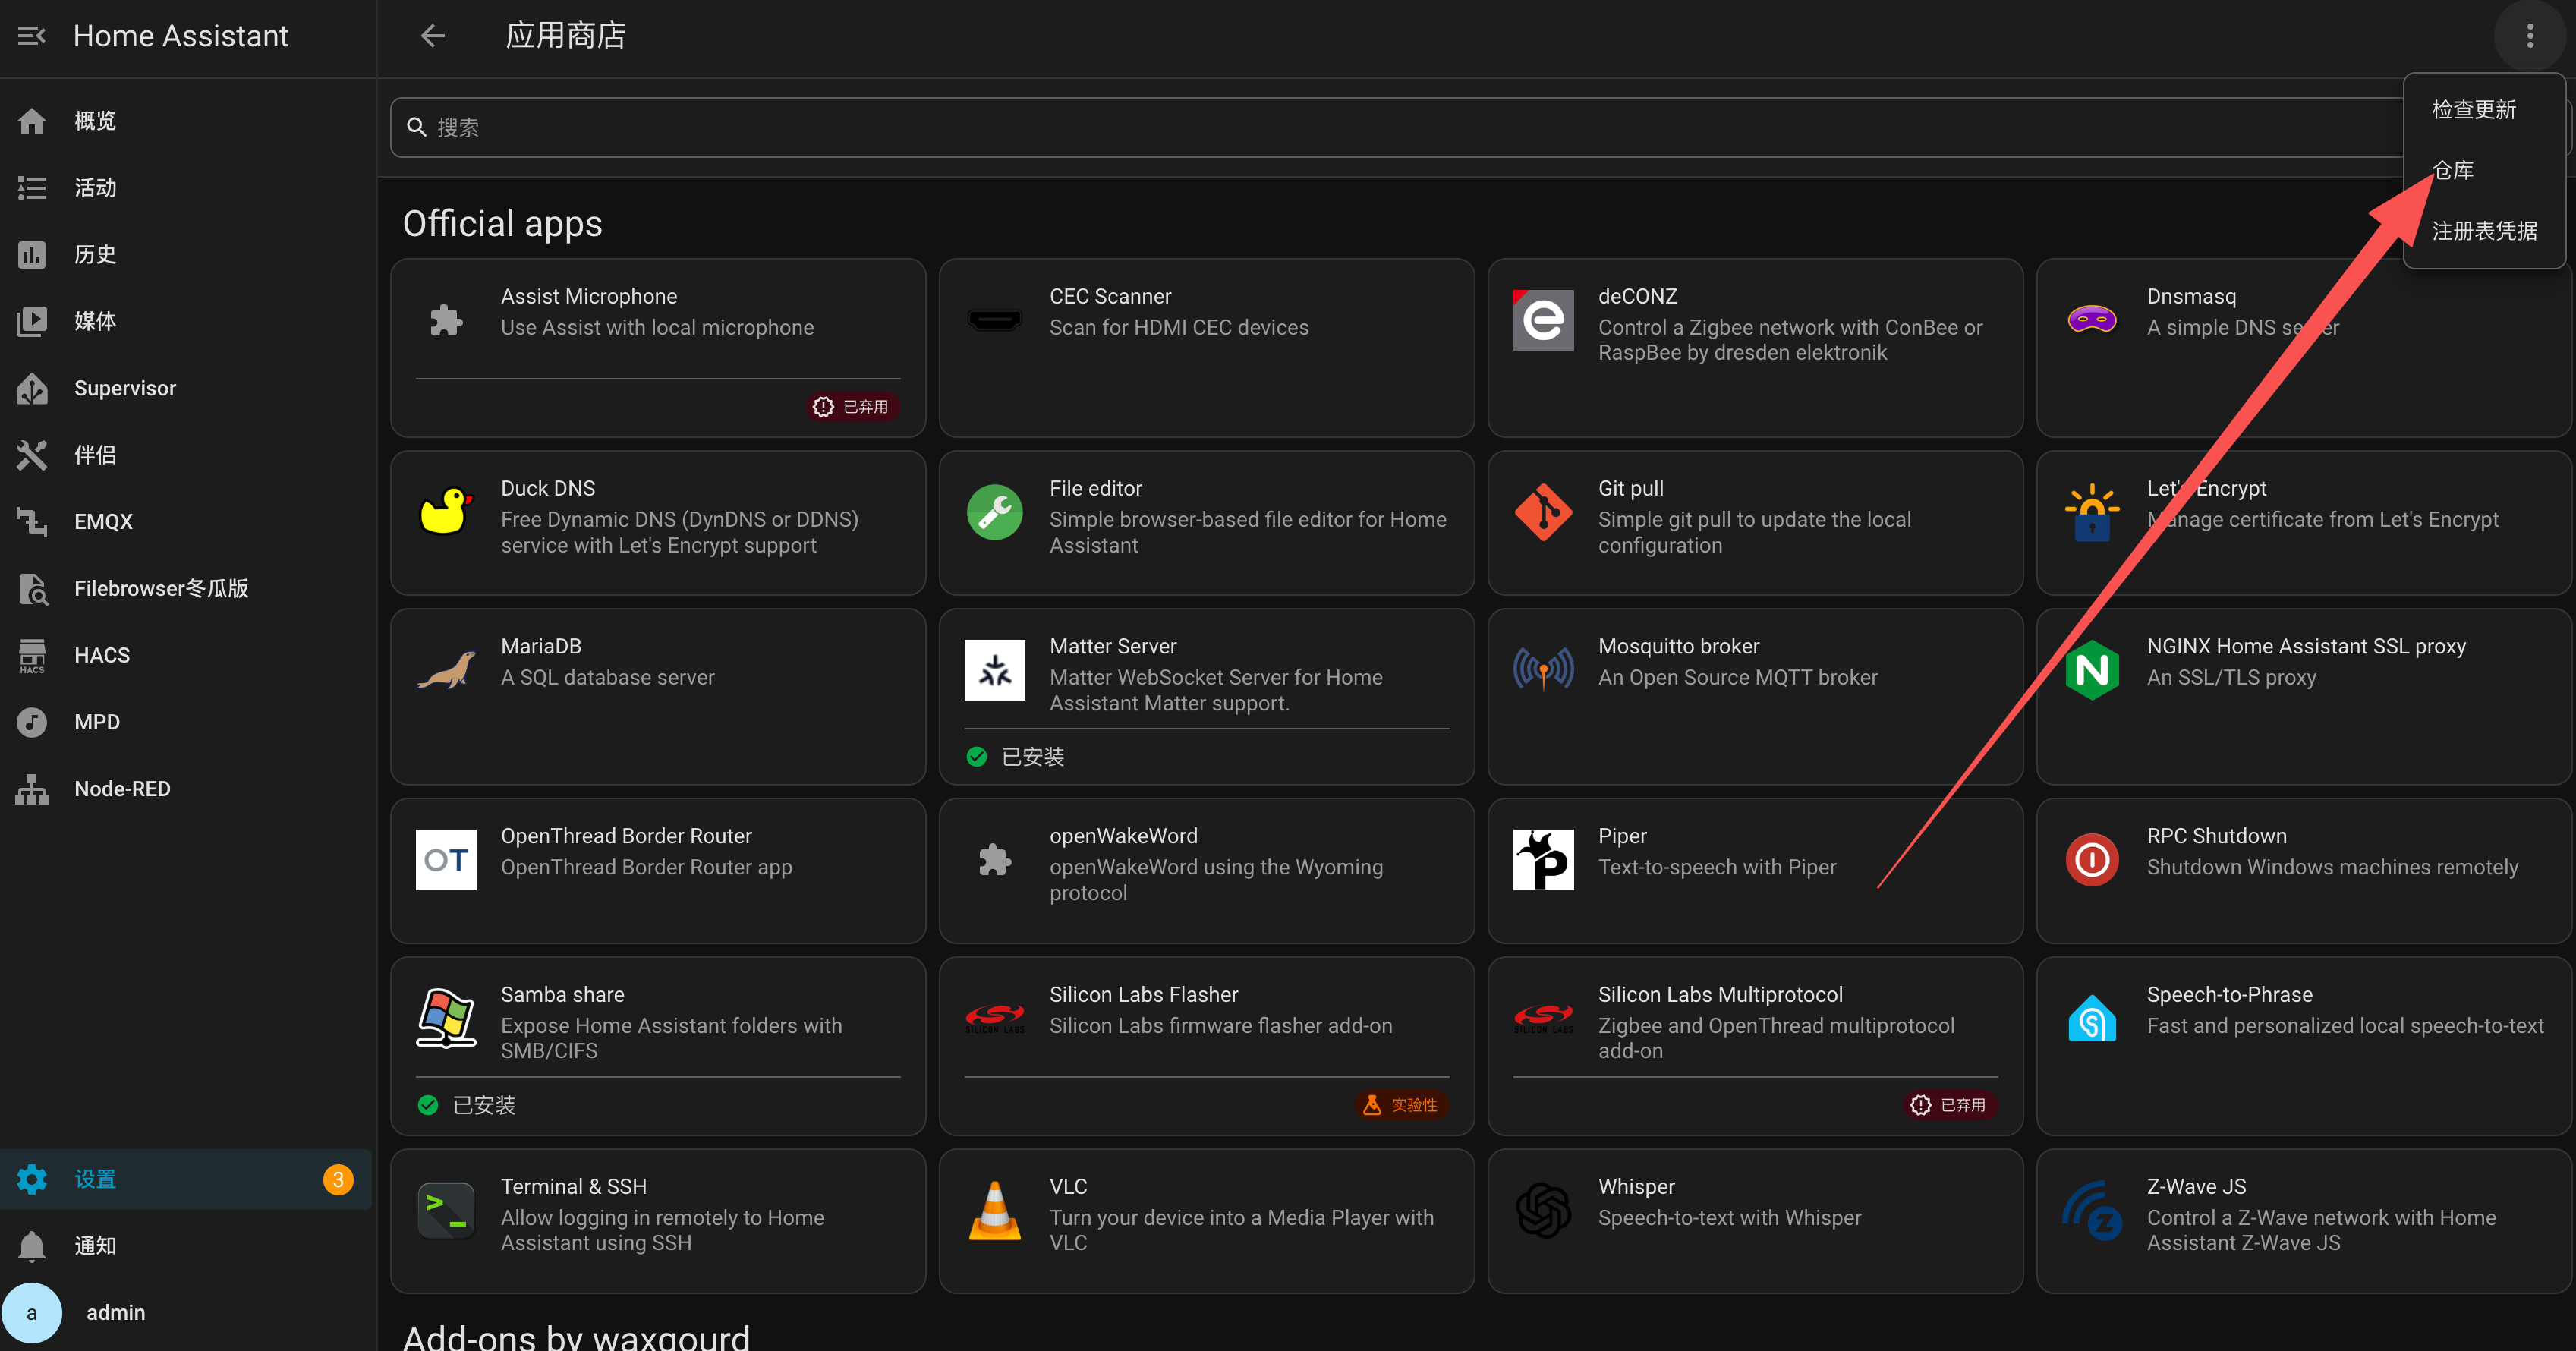This screenshot has width=2576, height=1351.
Task: Click the Dnsmasq mask icon
Action: click(2092, 320)
